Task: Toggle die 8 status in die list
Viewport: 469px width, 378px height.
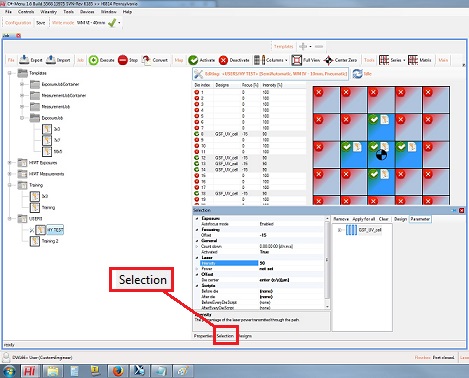Action: 197,134
